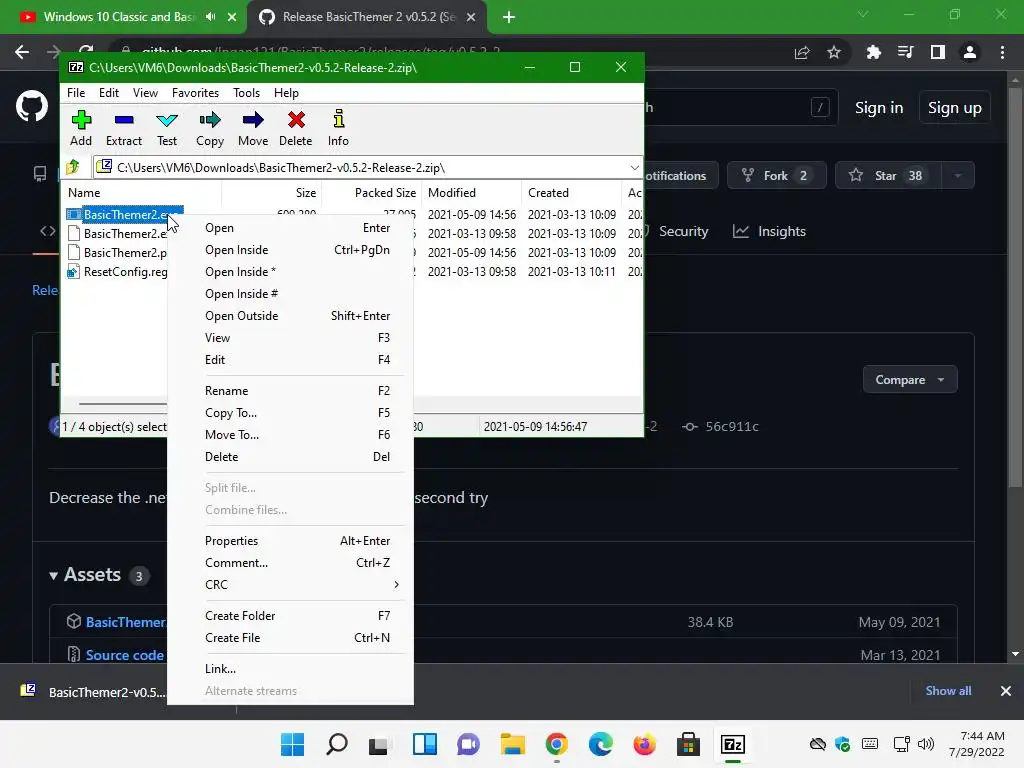Collapse the Assets section triangle
1024x768 pixels.
click(x=54, y=575)
